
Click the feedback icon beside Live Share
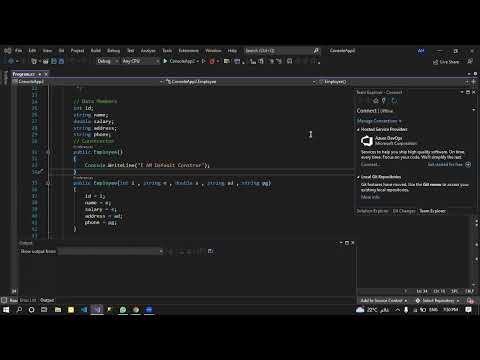(x=470, y=62)
